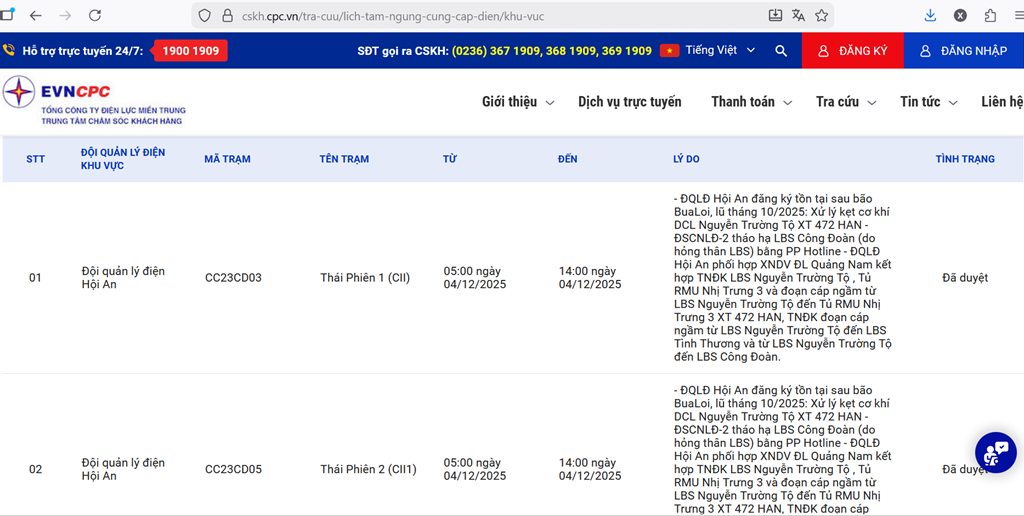Reload the page with the refresh icon

pyautogui.click(x=96, y=15)
